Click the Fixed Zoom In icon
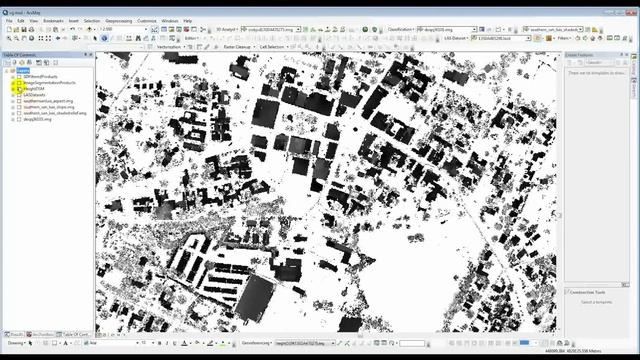The height and width of the screenshot is (360, 640). [41, 38]
